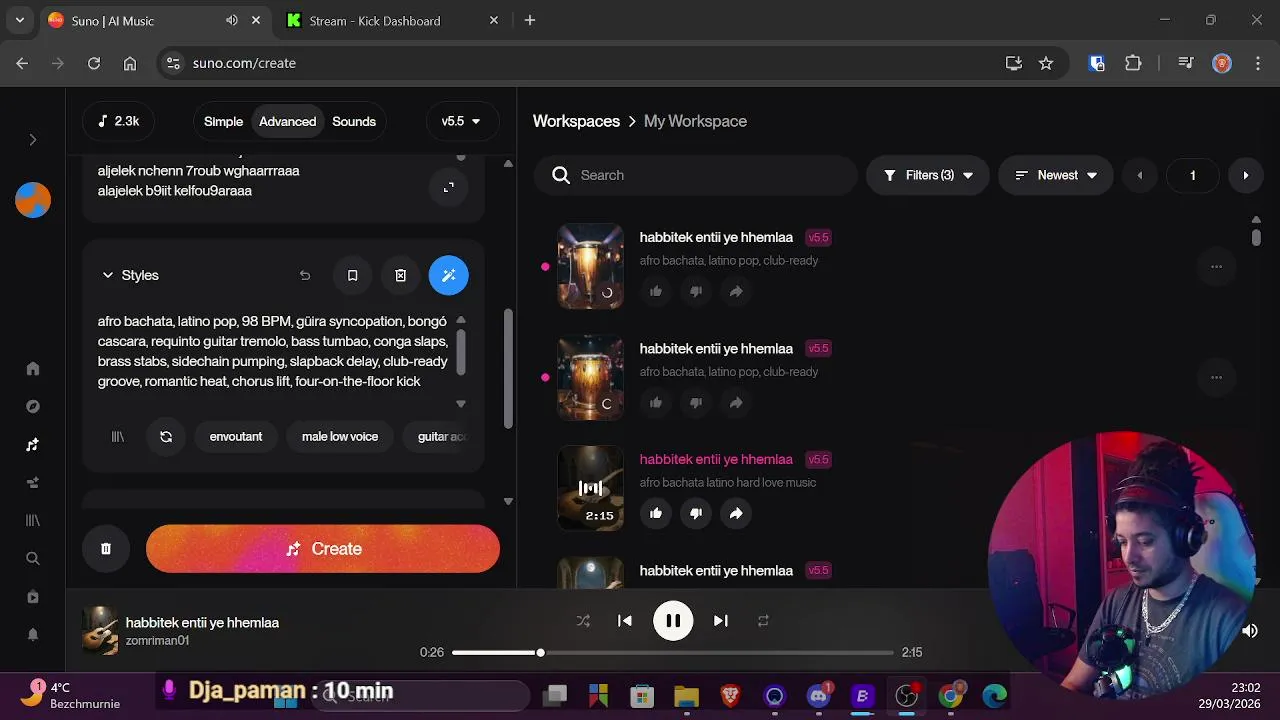Image resolution: width=1280 pixels, height=720 pixels.
Task: Skip to the next track
Action: point(720,621)
